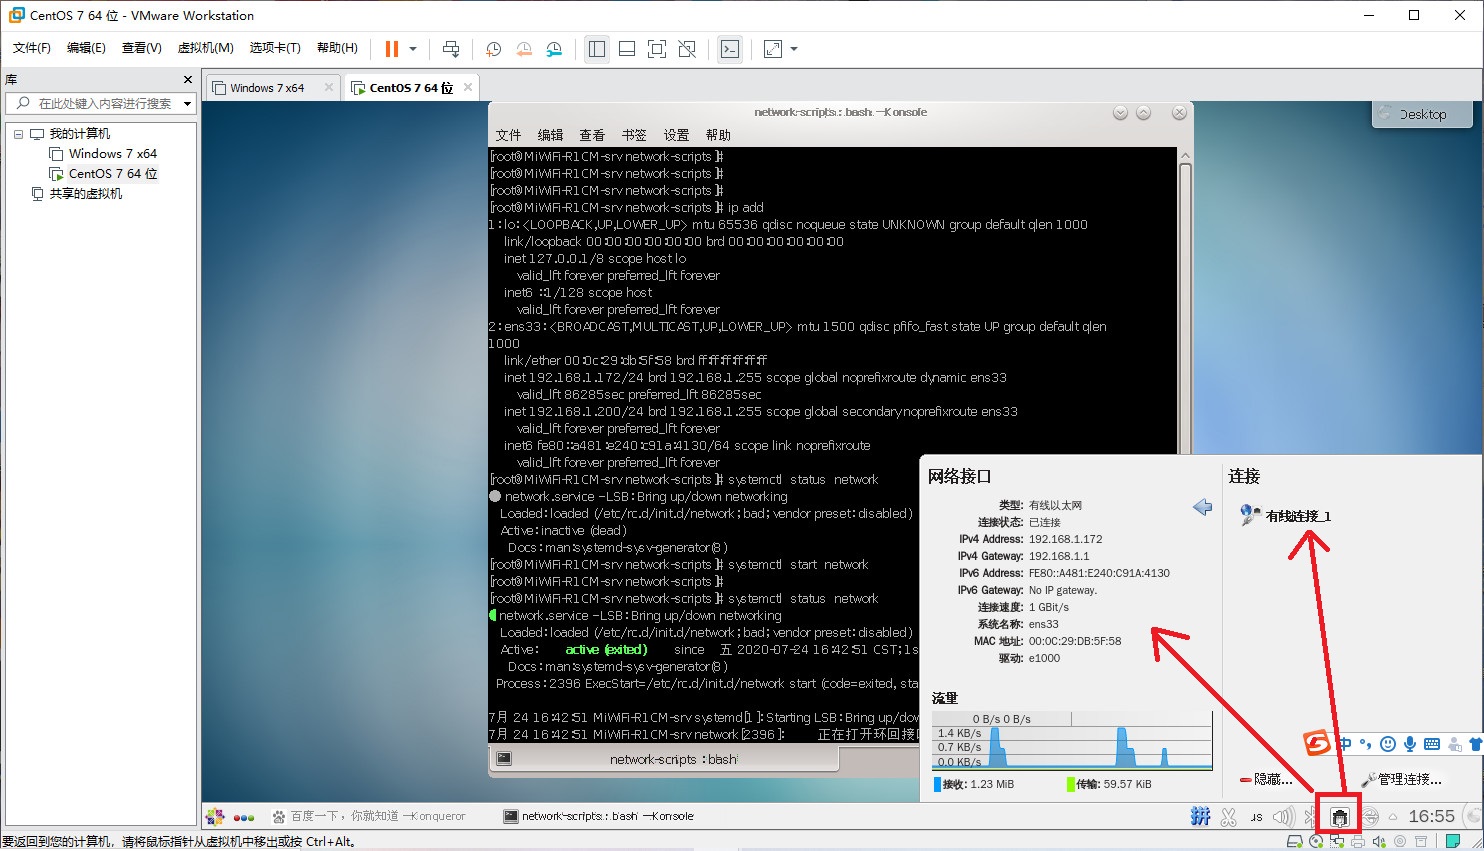Open the 选项卡(T) menu

coord(275,48)
